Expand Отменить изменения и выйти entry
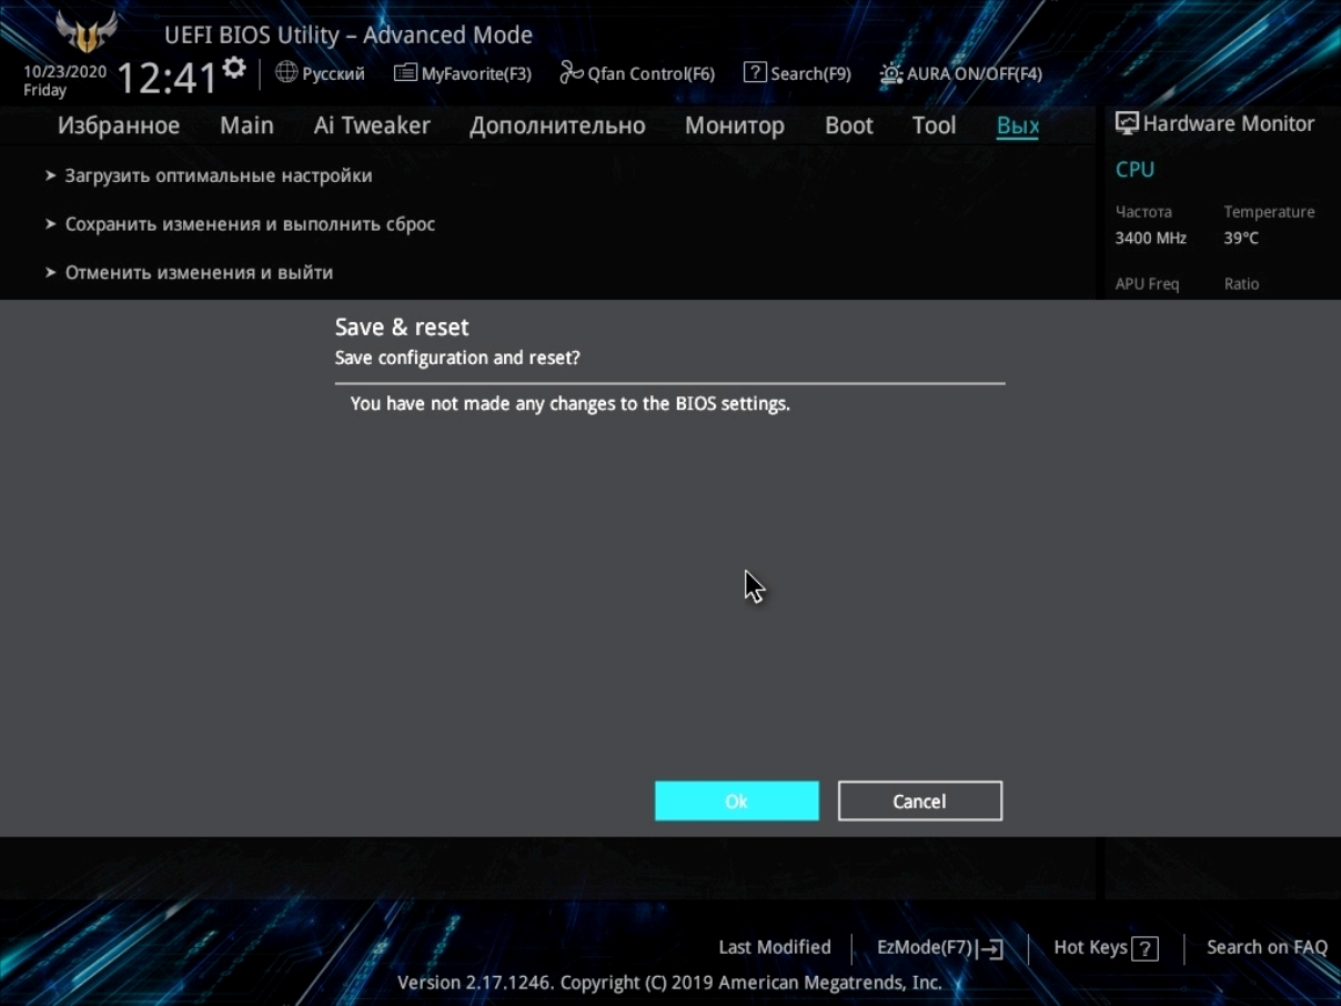The height and width of the screenshot is (1006, 1341). pos(198,272)
